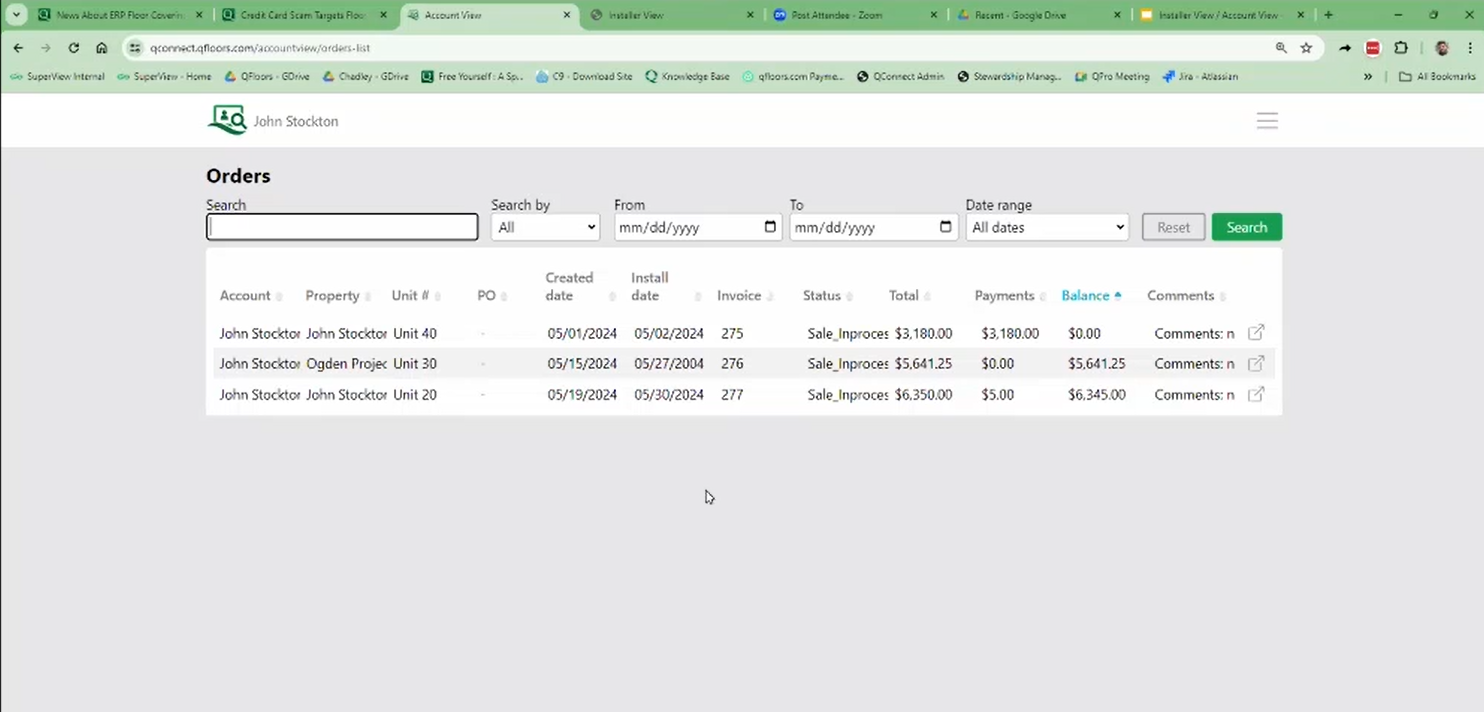The width and height of the screenshot is (1484, 712).
Task: Click the Account View logo icon
Action: [x=227, y=120]
